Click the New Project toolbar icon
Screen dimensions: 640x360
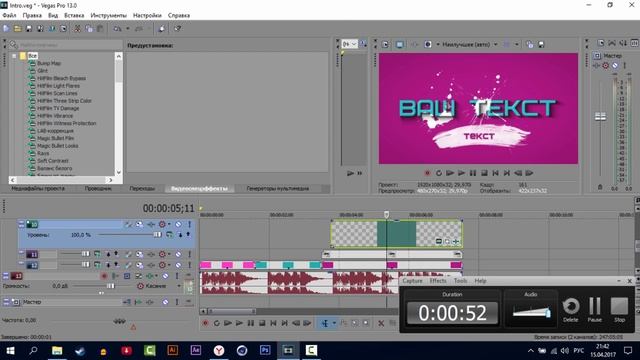click(x=6, y=29)
